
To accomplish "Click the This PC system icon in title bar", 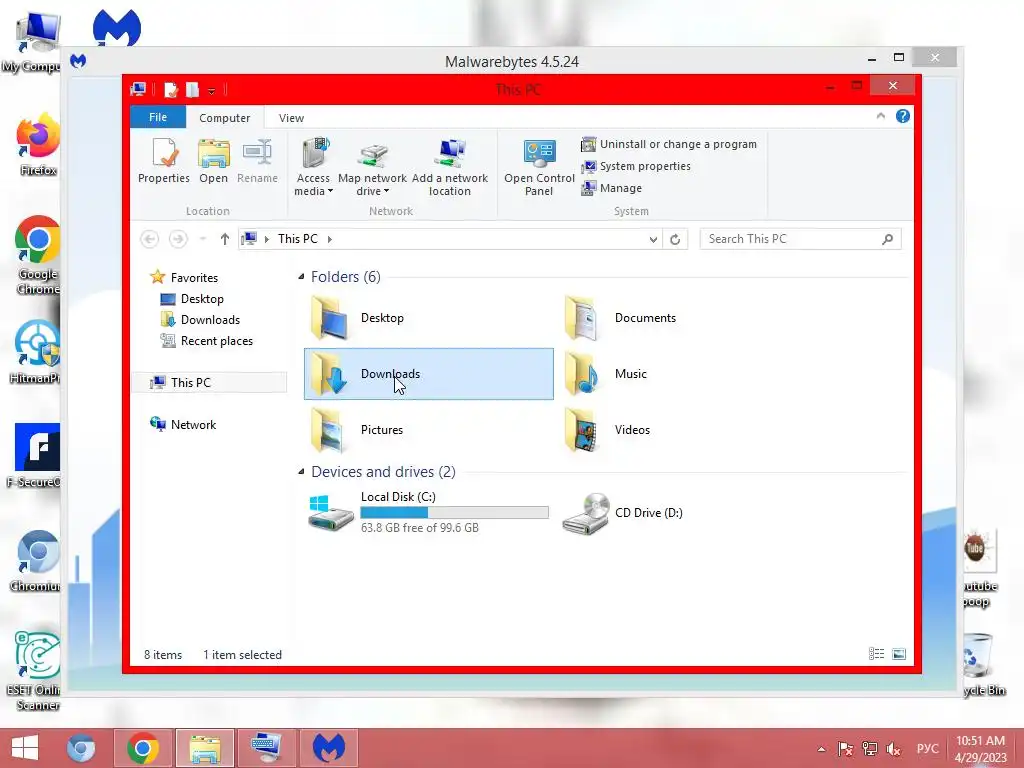I will (138, 89).
